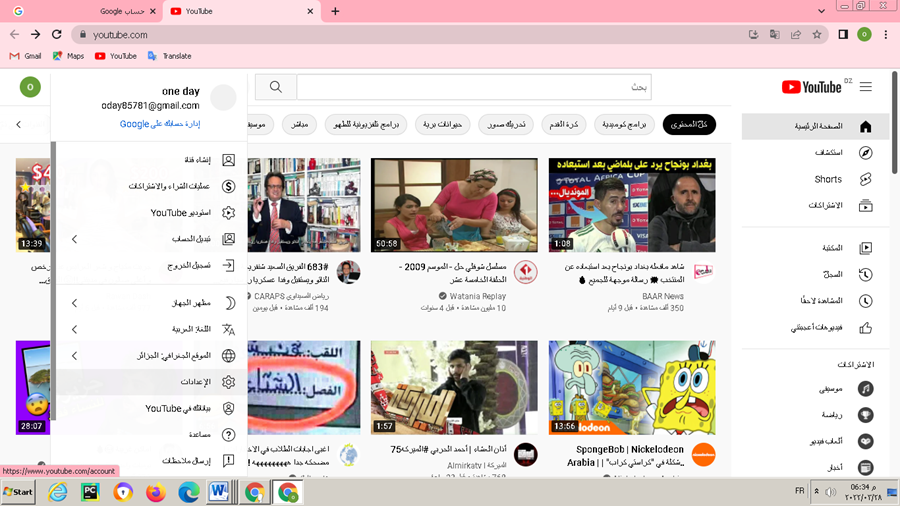Screen dimensions: 900x506
Task: Open Watch later sidebar icon
Action: [866, 301]
